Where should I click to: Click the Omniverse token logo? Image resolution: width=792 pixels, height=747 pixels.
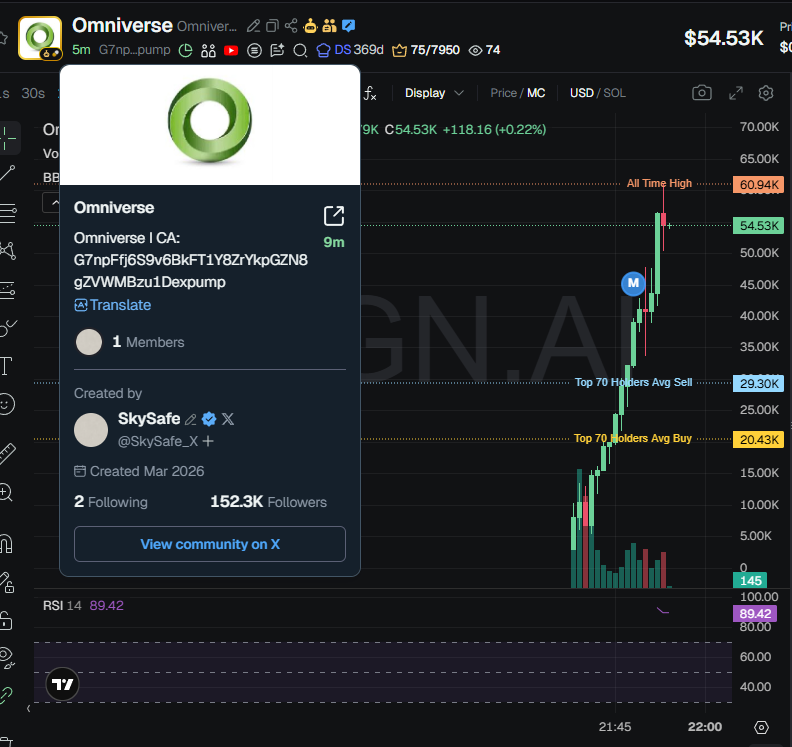40,38
